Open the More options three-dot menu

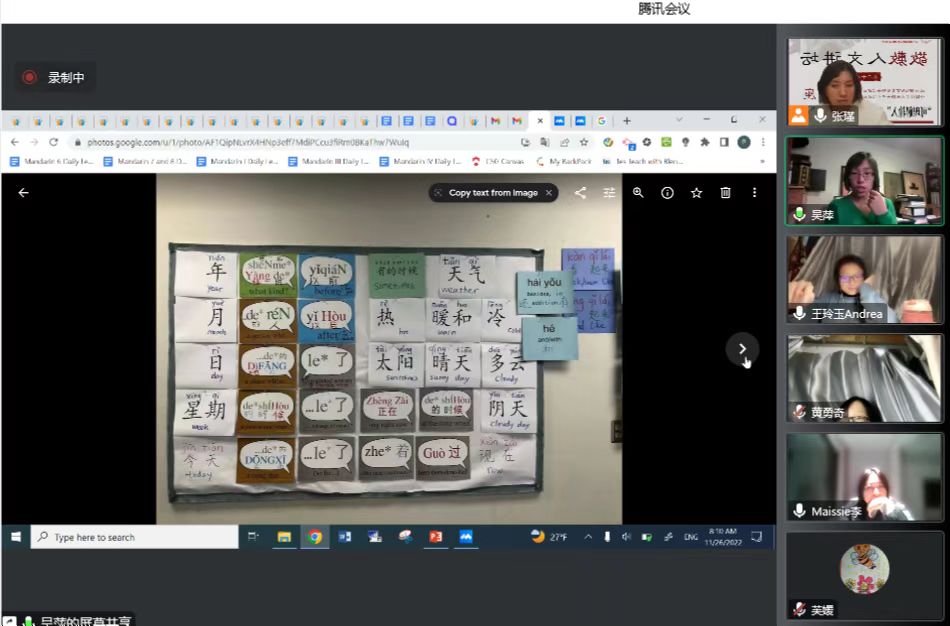point(755,193)
